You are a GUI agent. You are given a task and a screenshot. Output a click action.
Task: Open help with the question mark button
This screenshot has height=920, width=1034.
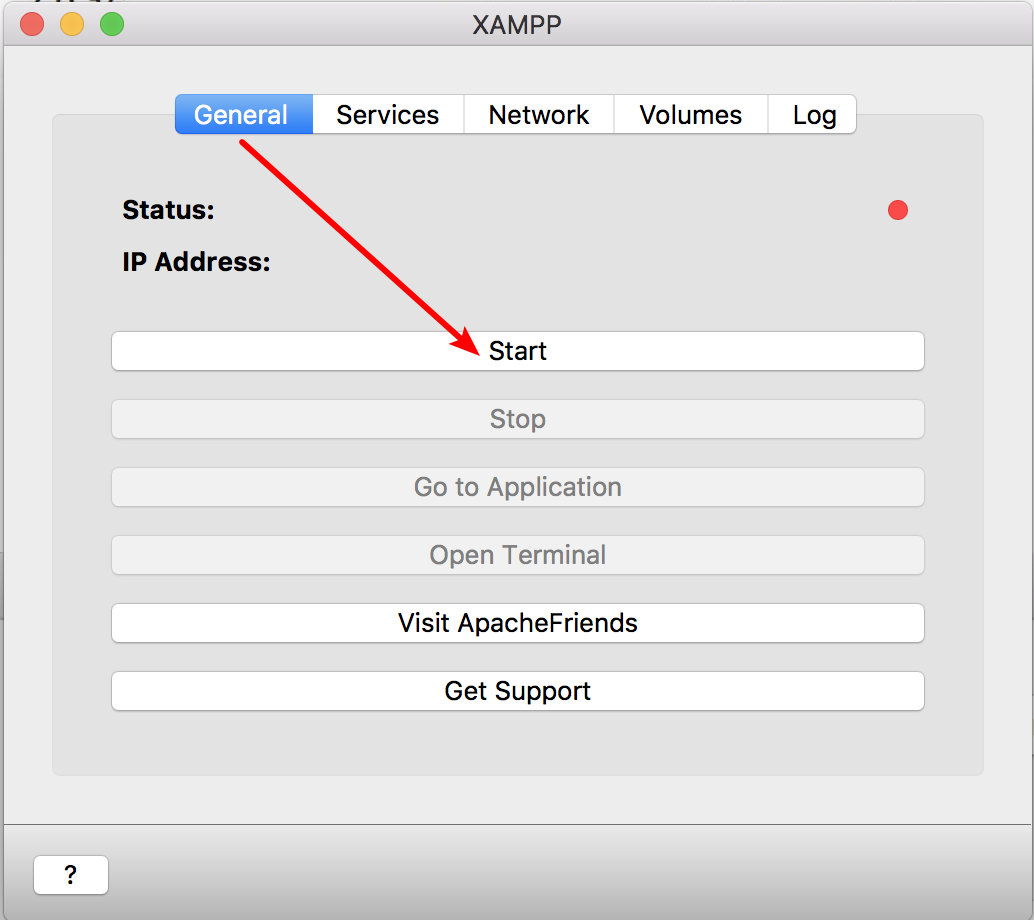[70, 875]
